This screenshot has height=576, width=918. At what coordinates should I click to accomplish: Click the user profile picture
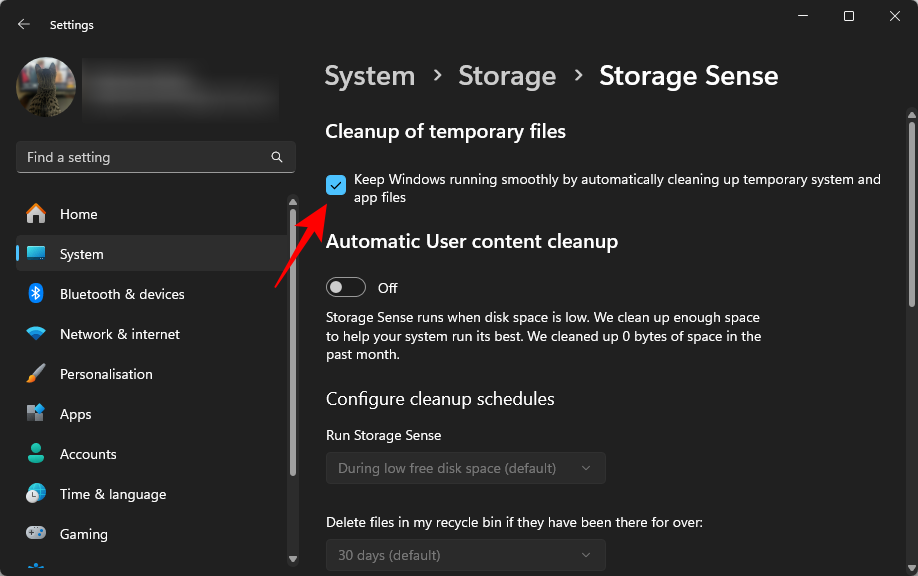pos(46,88)
